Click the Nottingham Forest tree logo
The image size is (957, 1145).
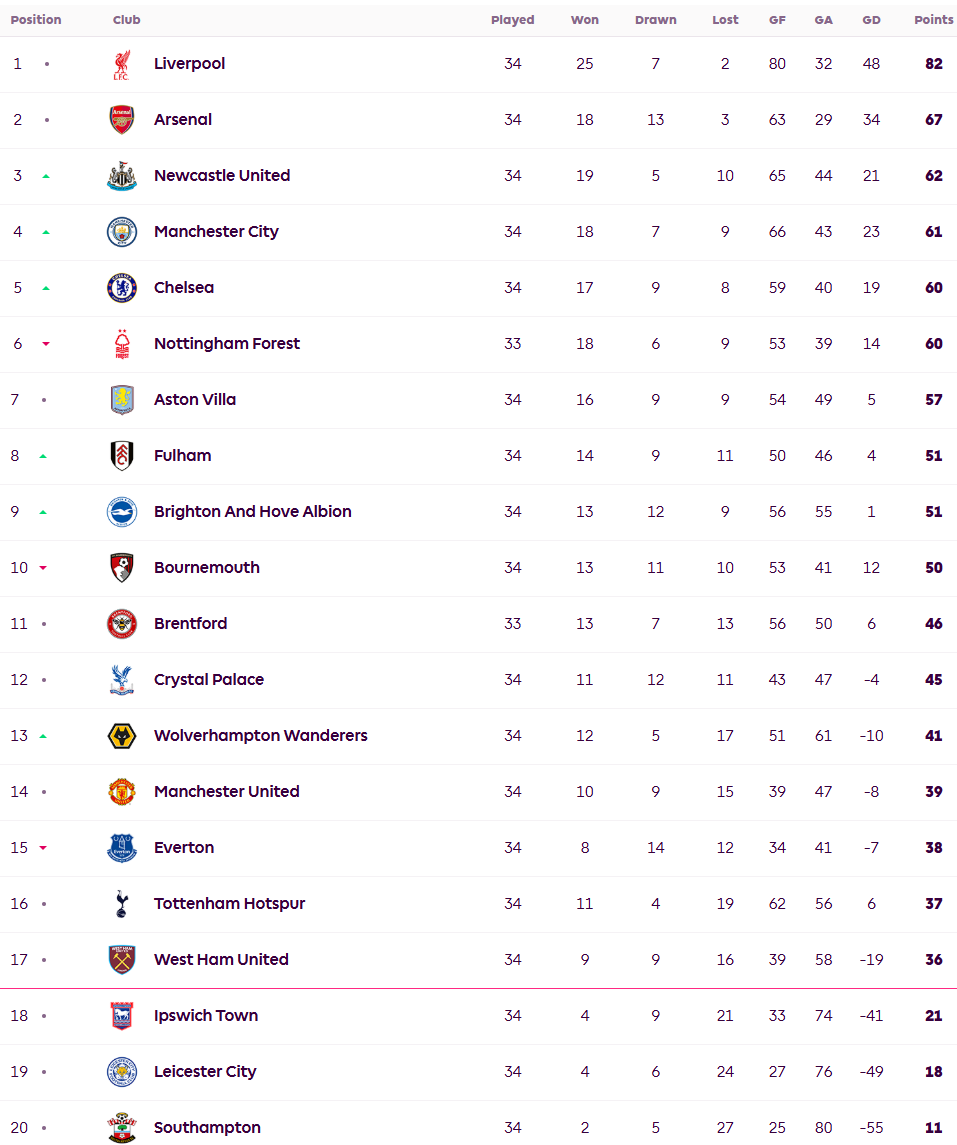[x=122, y=344]
